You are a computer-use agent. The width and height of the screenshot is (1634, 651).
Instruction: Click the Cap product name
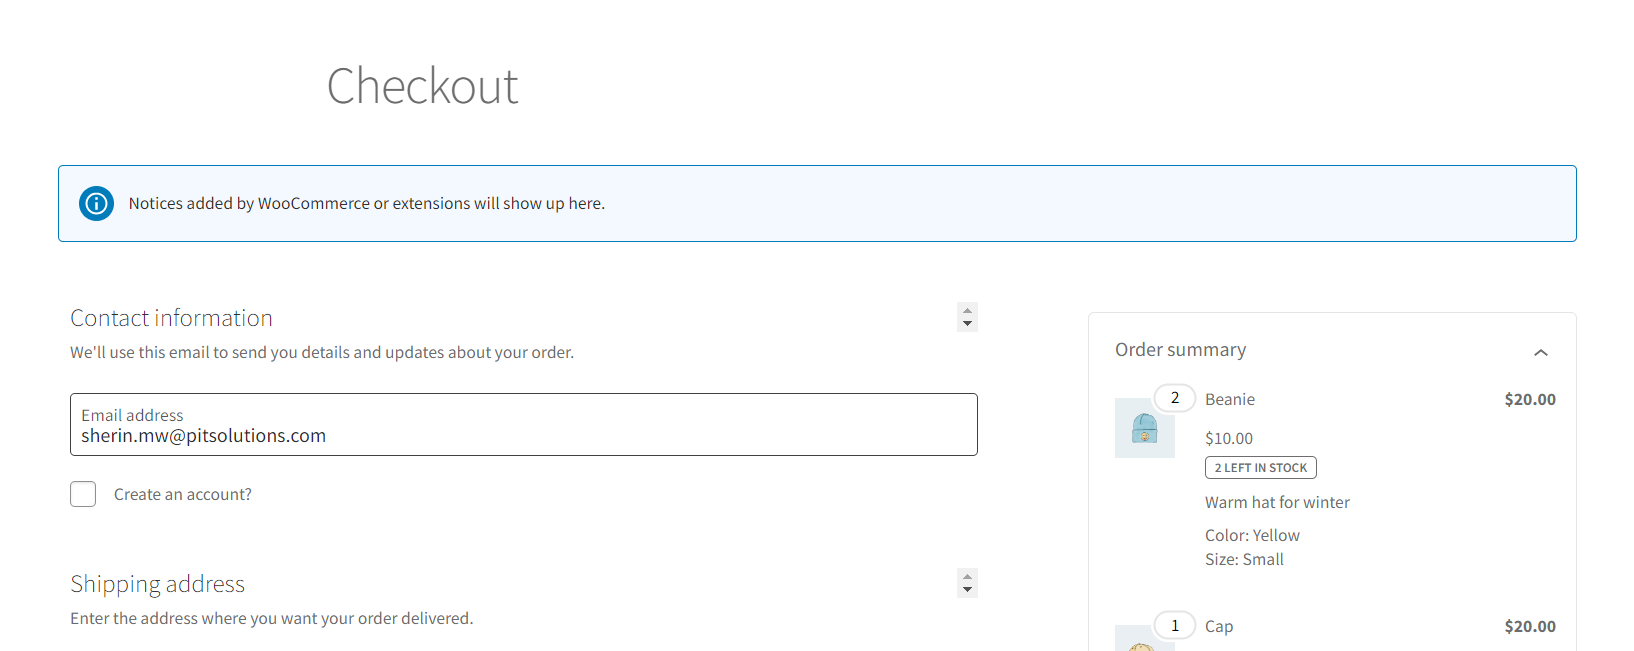[1218, 627]
